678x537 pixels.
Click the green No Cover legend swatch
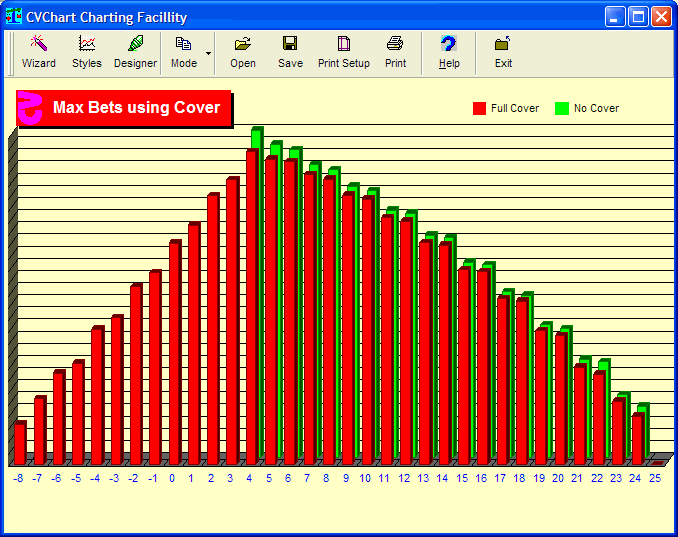tap(562, 108)
